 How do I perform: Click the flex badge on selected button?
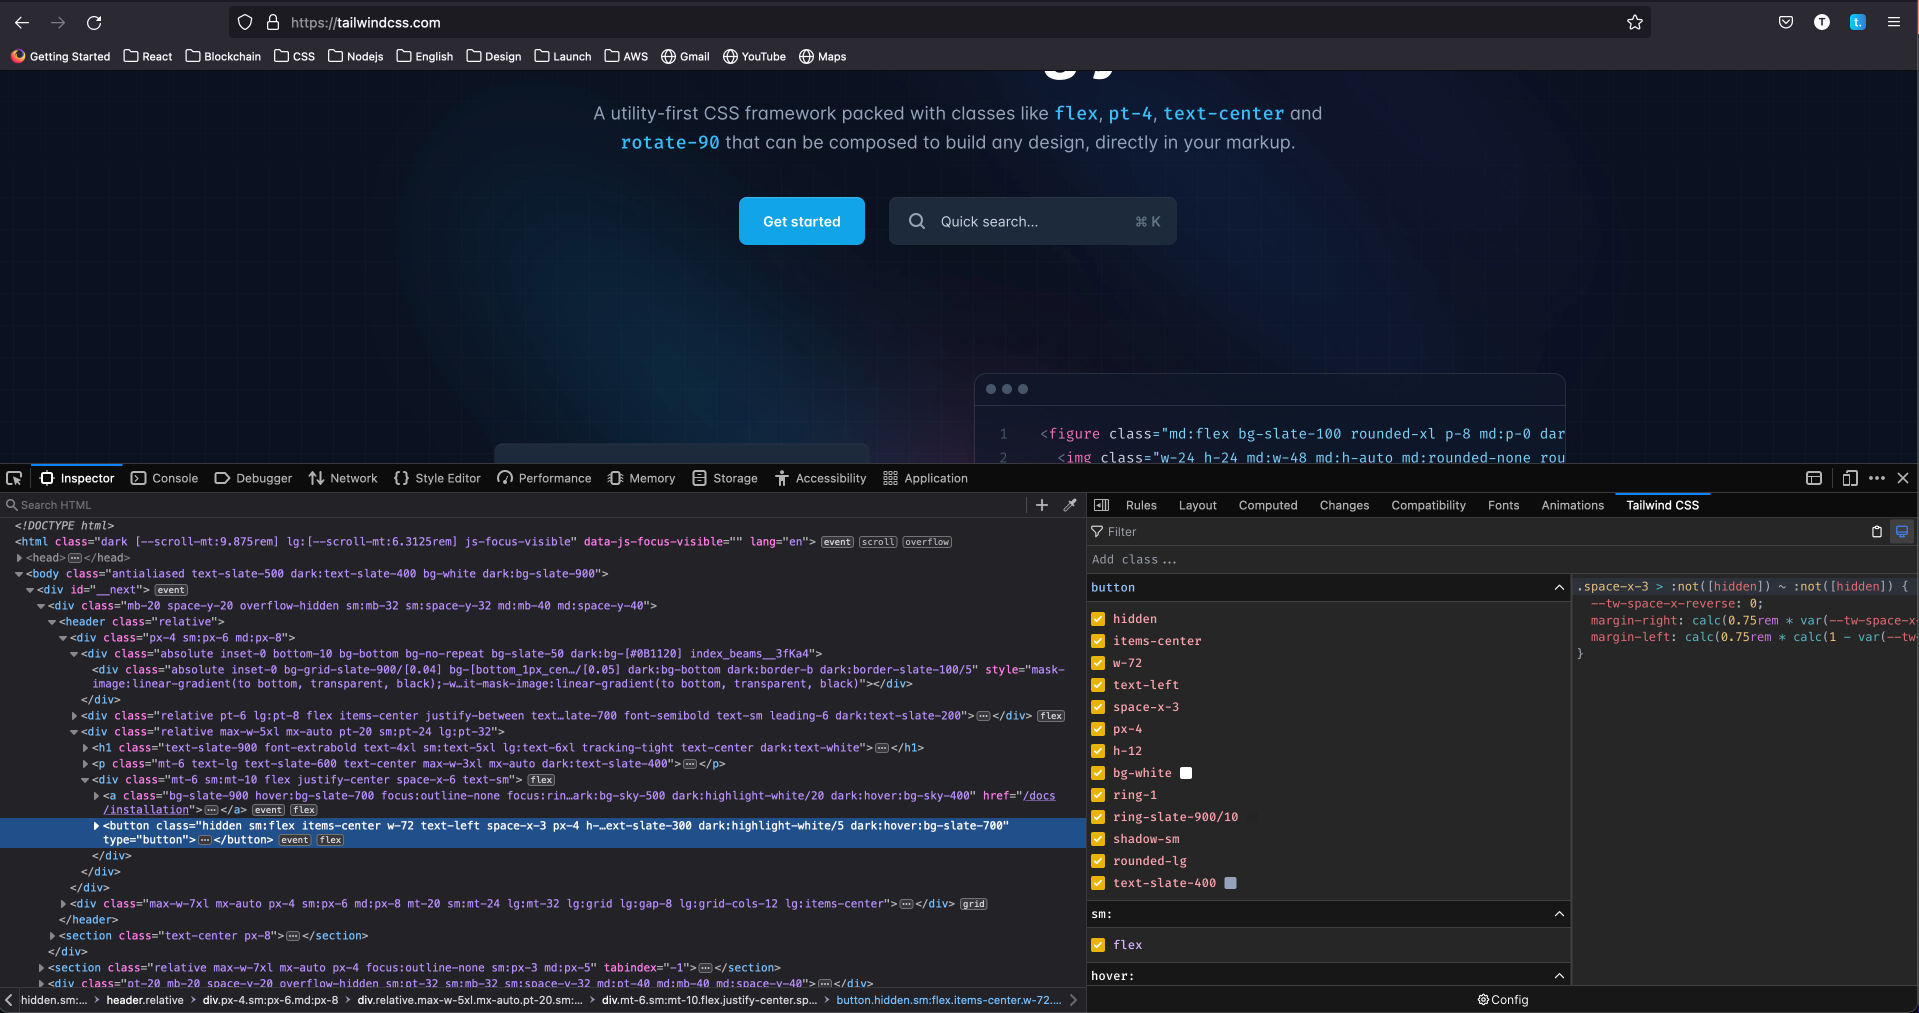331,840
